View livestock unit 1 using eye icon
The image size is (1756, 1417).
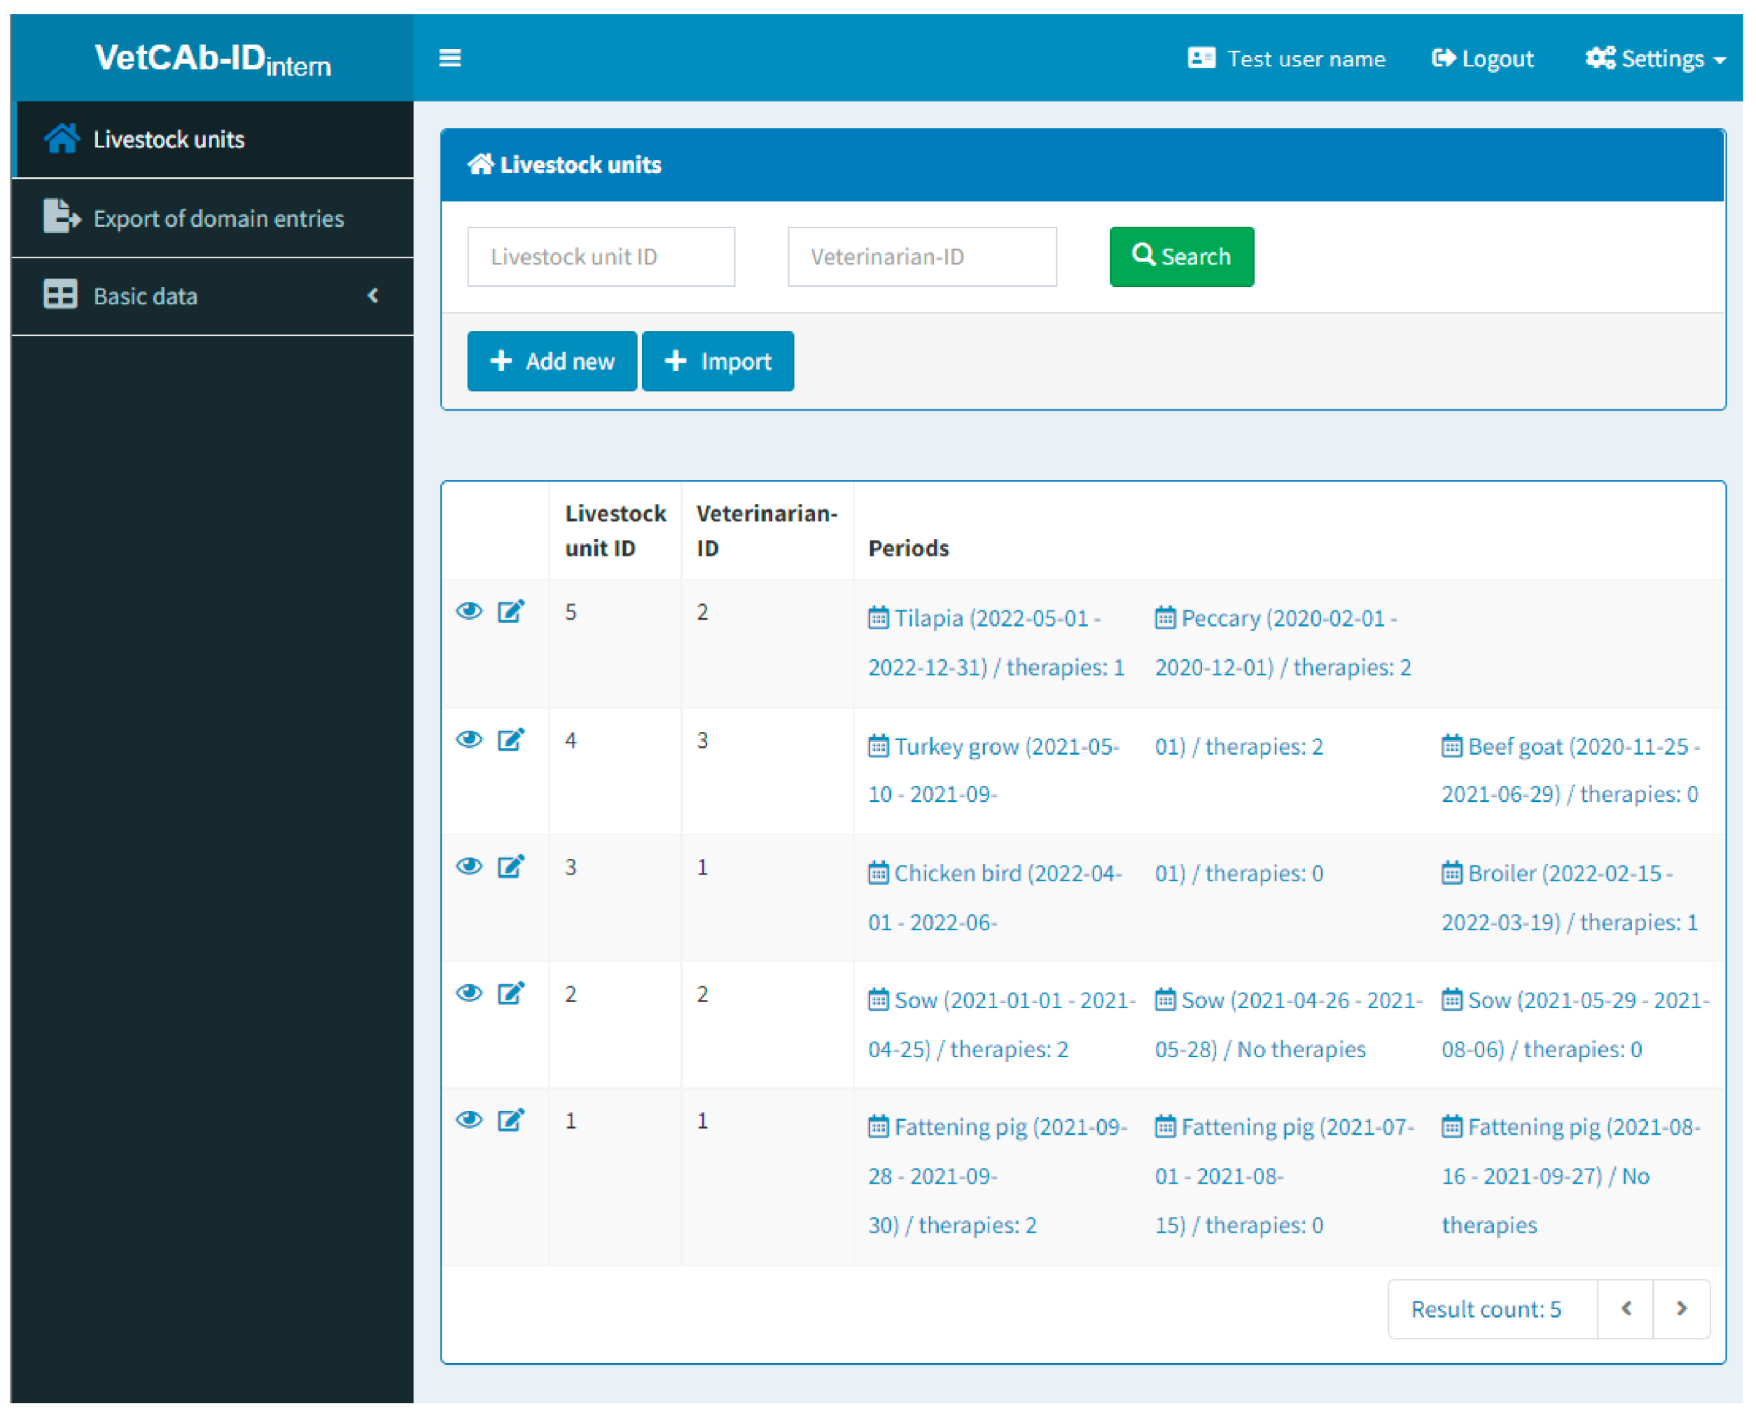click(469, 1120)
